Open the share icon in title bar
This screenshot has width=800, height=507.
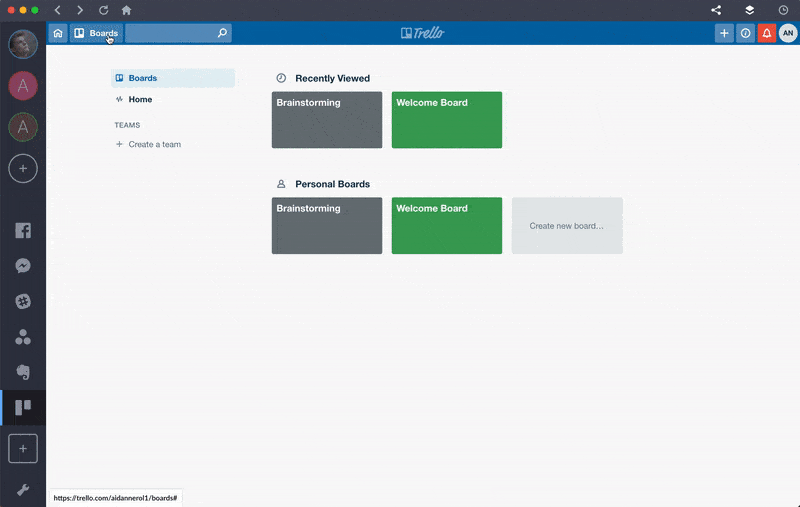click(716, 10)
